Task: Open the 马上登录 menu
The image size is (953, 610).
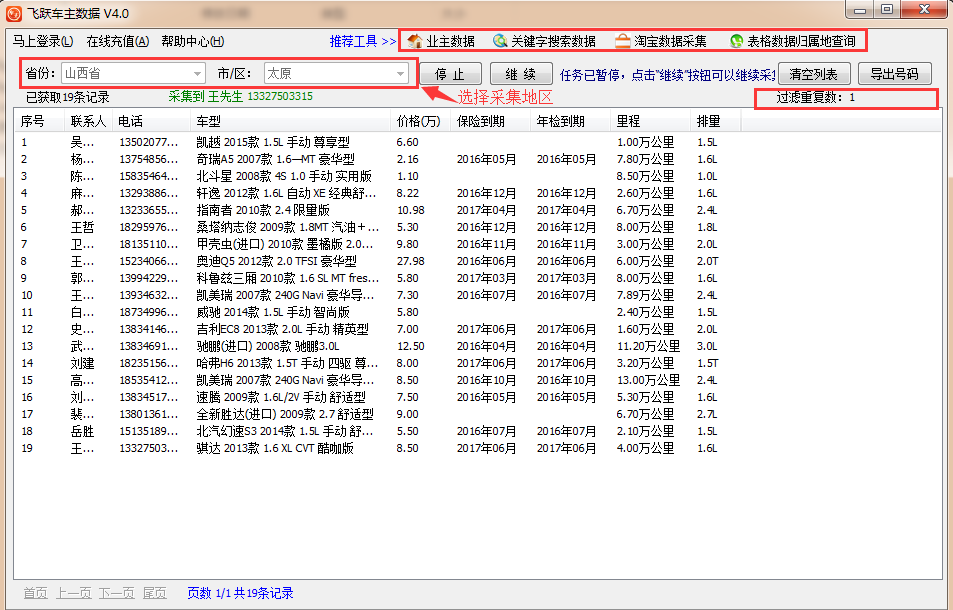Action: [x=43, y=42]
